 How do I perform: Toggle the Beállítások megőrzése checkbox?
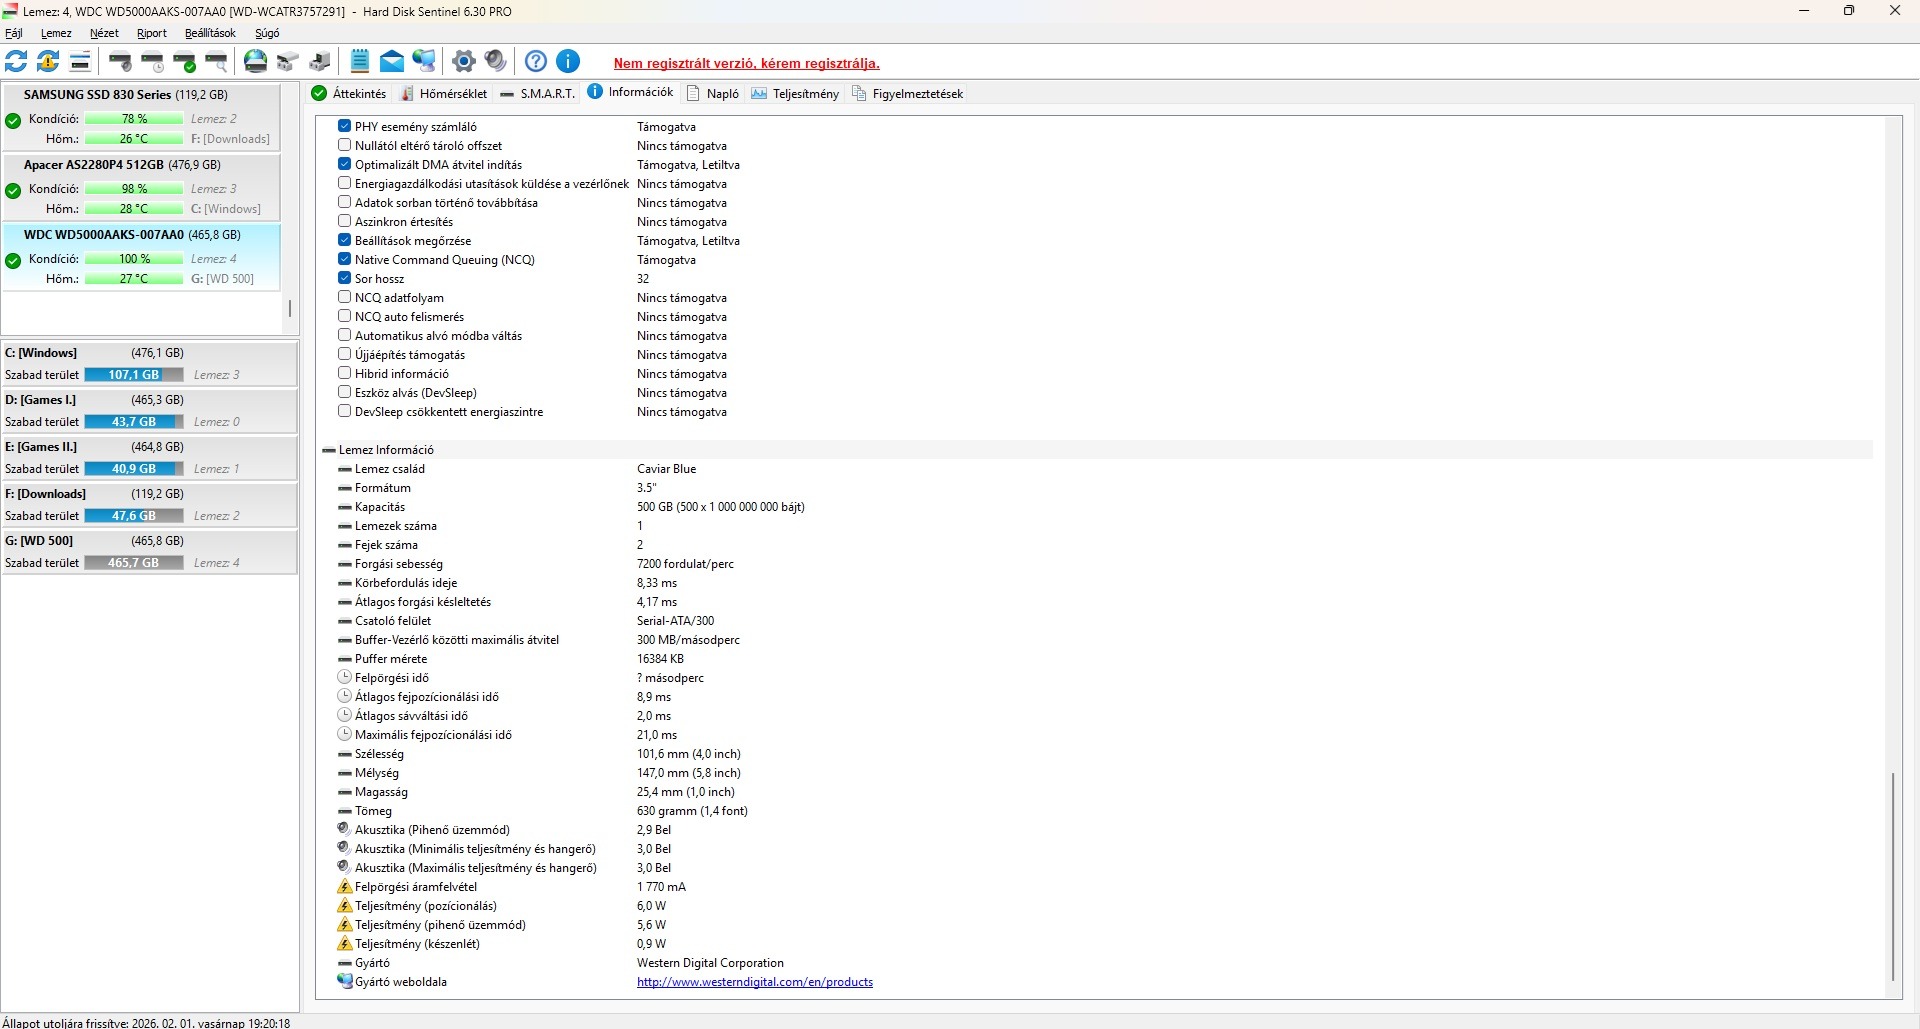click(345, 241)
